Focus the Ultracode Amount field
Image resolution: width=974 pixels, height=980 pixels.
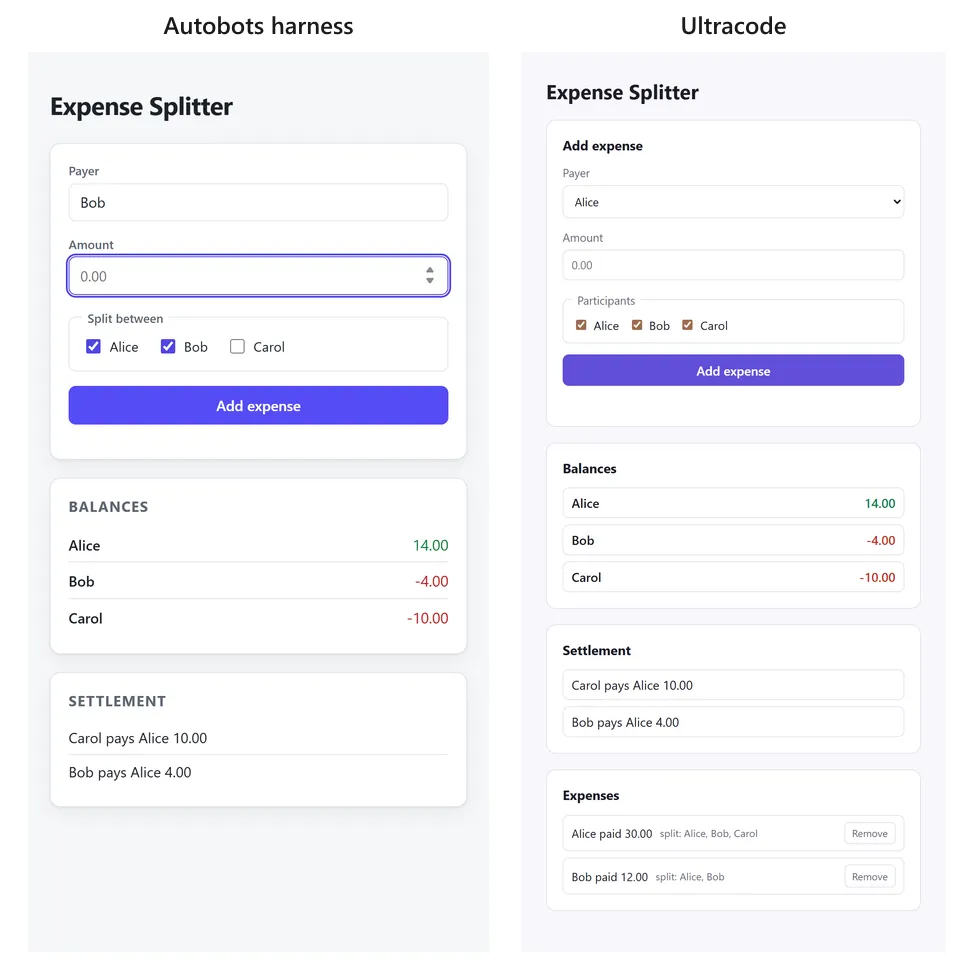point(733,265)
